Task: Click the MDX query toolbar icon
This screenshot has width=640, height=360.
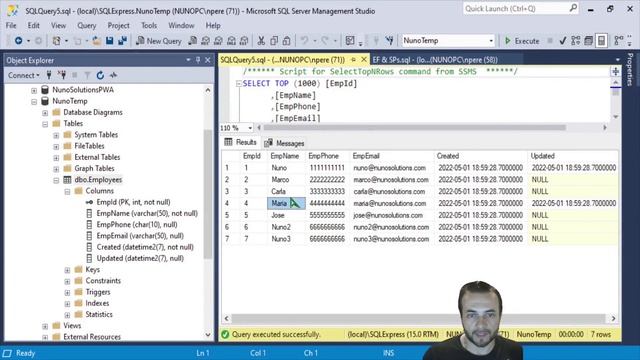Action: (205, 40)
